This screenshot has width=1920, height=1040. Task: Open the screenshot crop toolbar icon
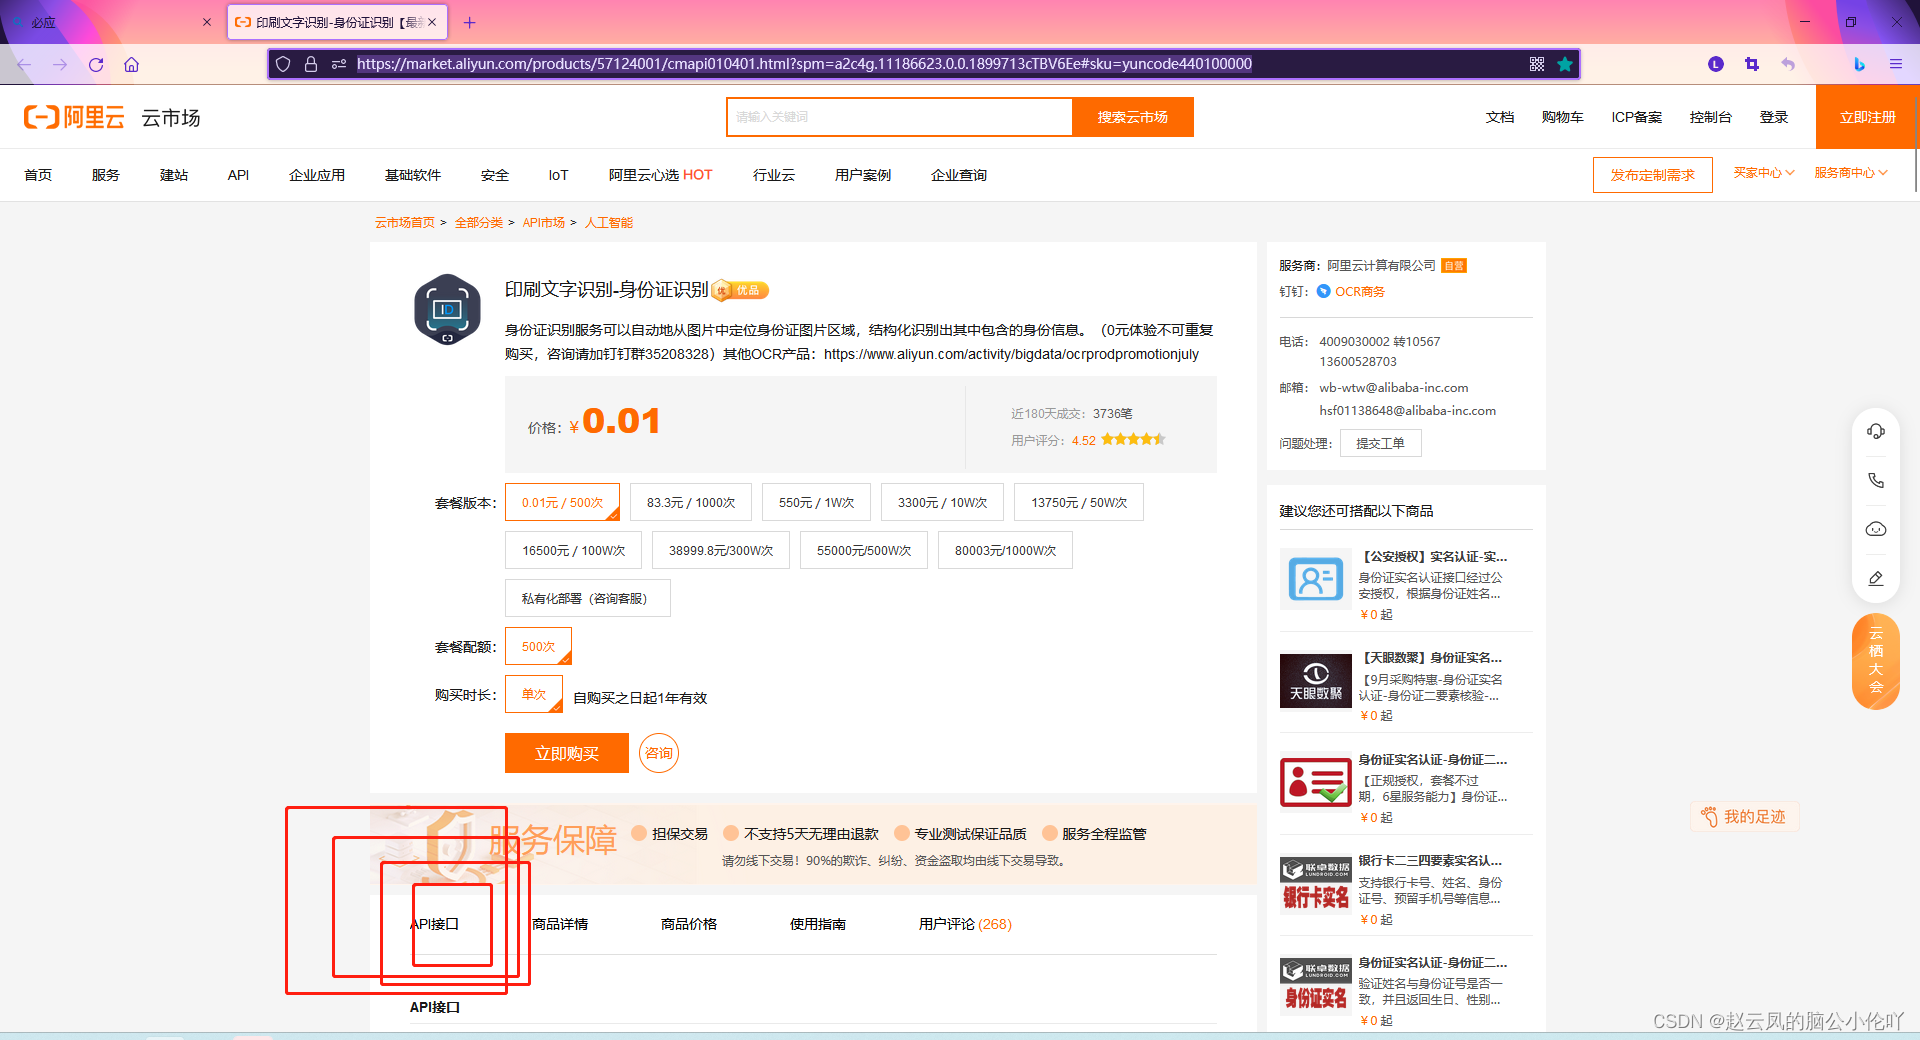pyautogui.click(x=1752, y=64)
